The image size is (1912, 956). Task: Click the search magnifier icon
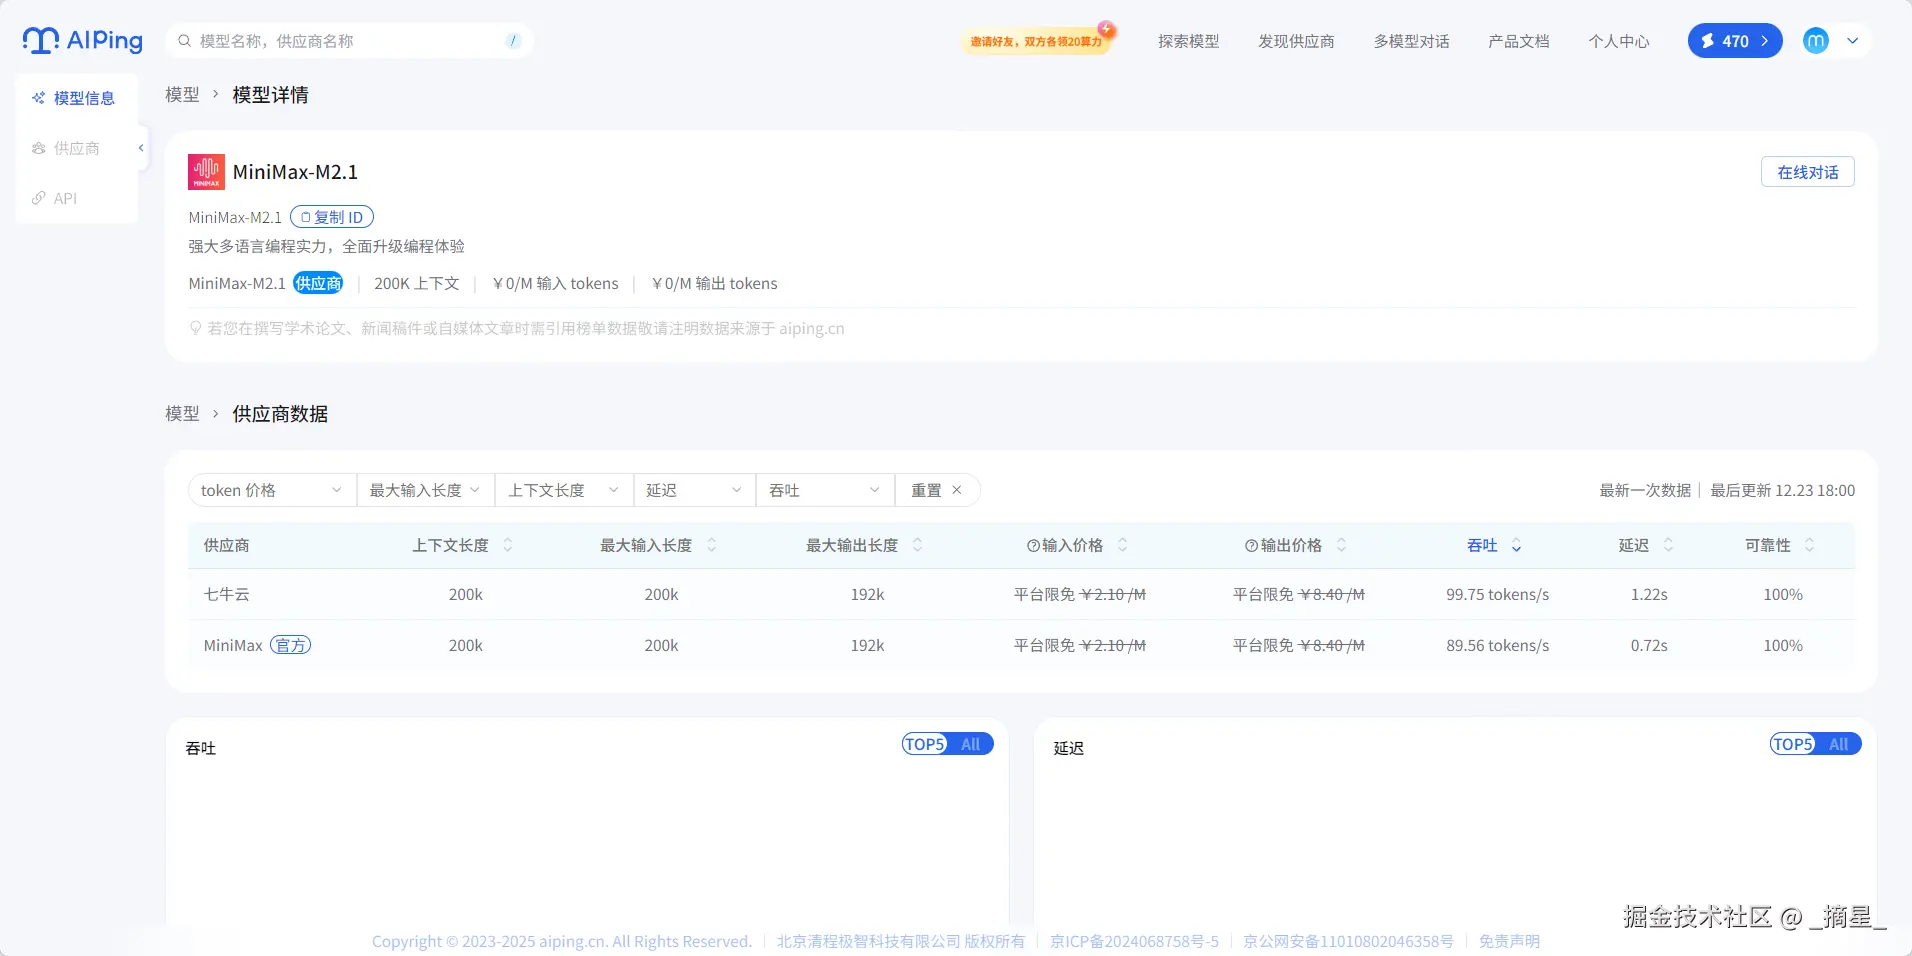pos(184,41)
